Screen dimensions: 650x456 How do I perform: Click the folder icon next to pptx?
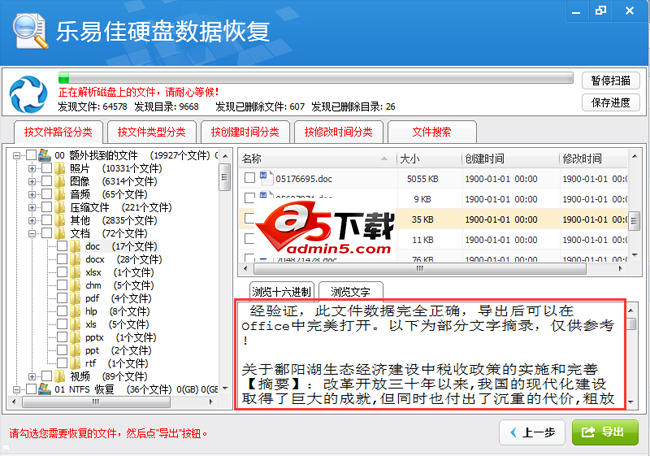[75, 337]
